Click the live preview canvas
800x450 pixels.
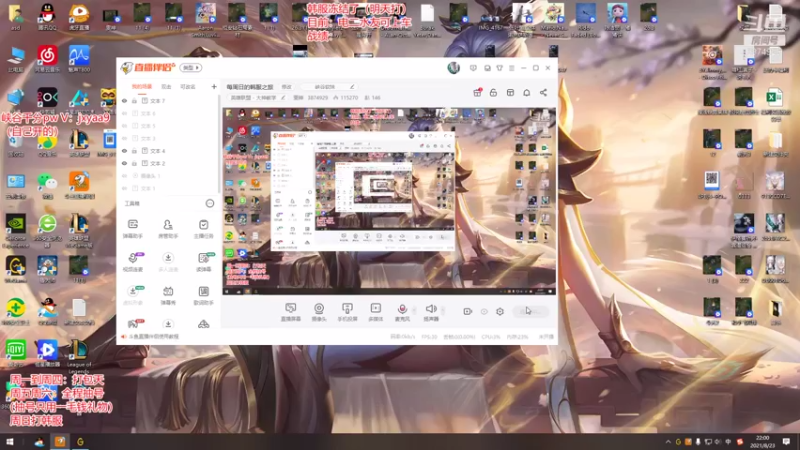tap(389, 201)
